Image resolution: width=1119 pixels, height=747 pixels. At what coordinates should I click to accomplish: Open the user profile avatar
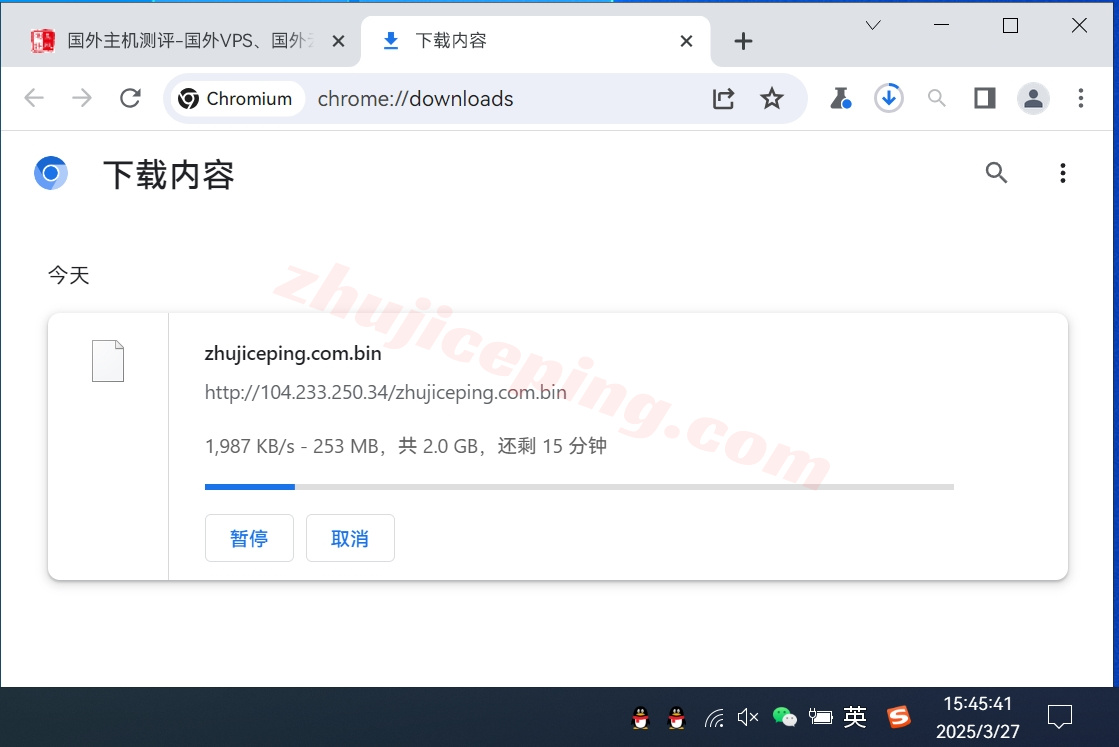point(1033,98)
